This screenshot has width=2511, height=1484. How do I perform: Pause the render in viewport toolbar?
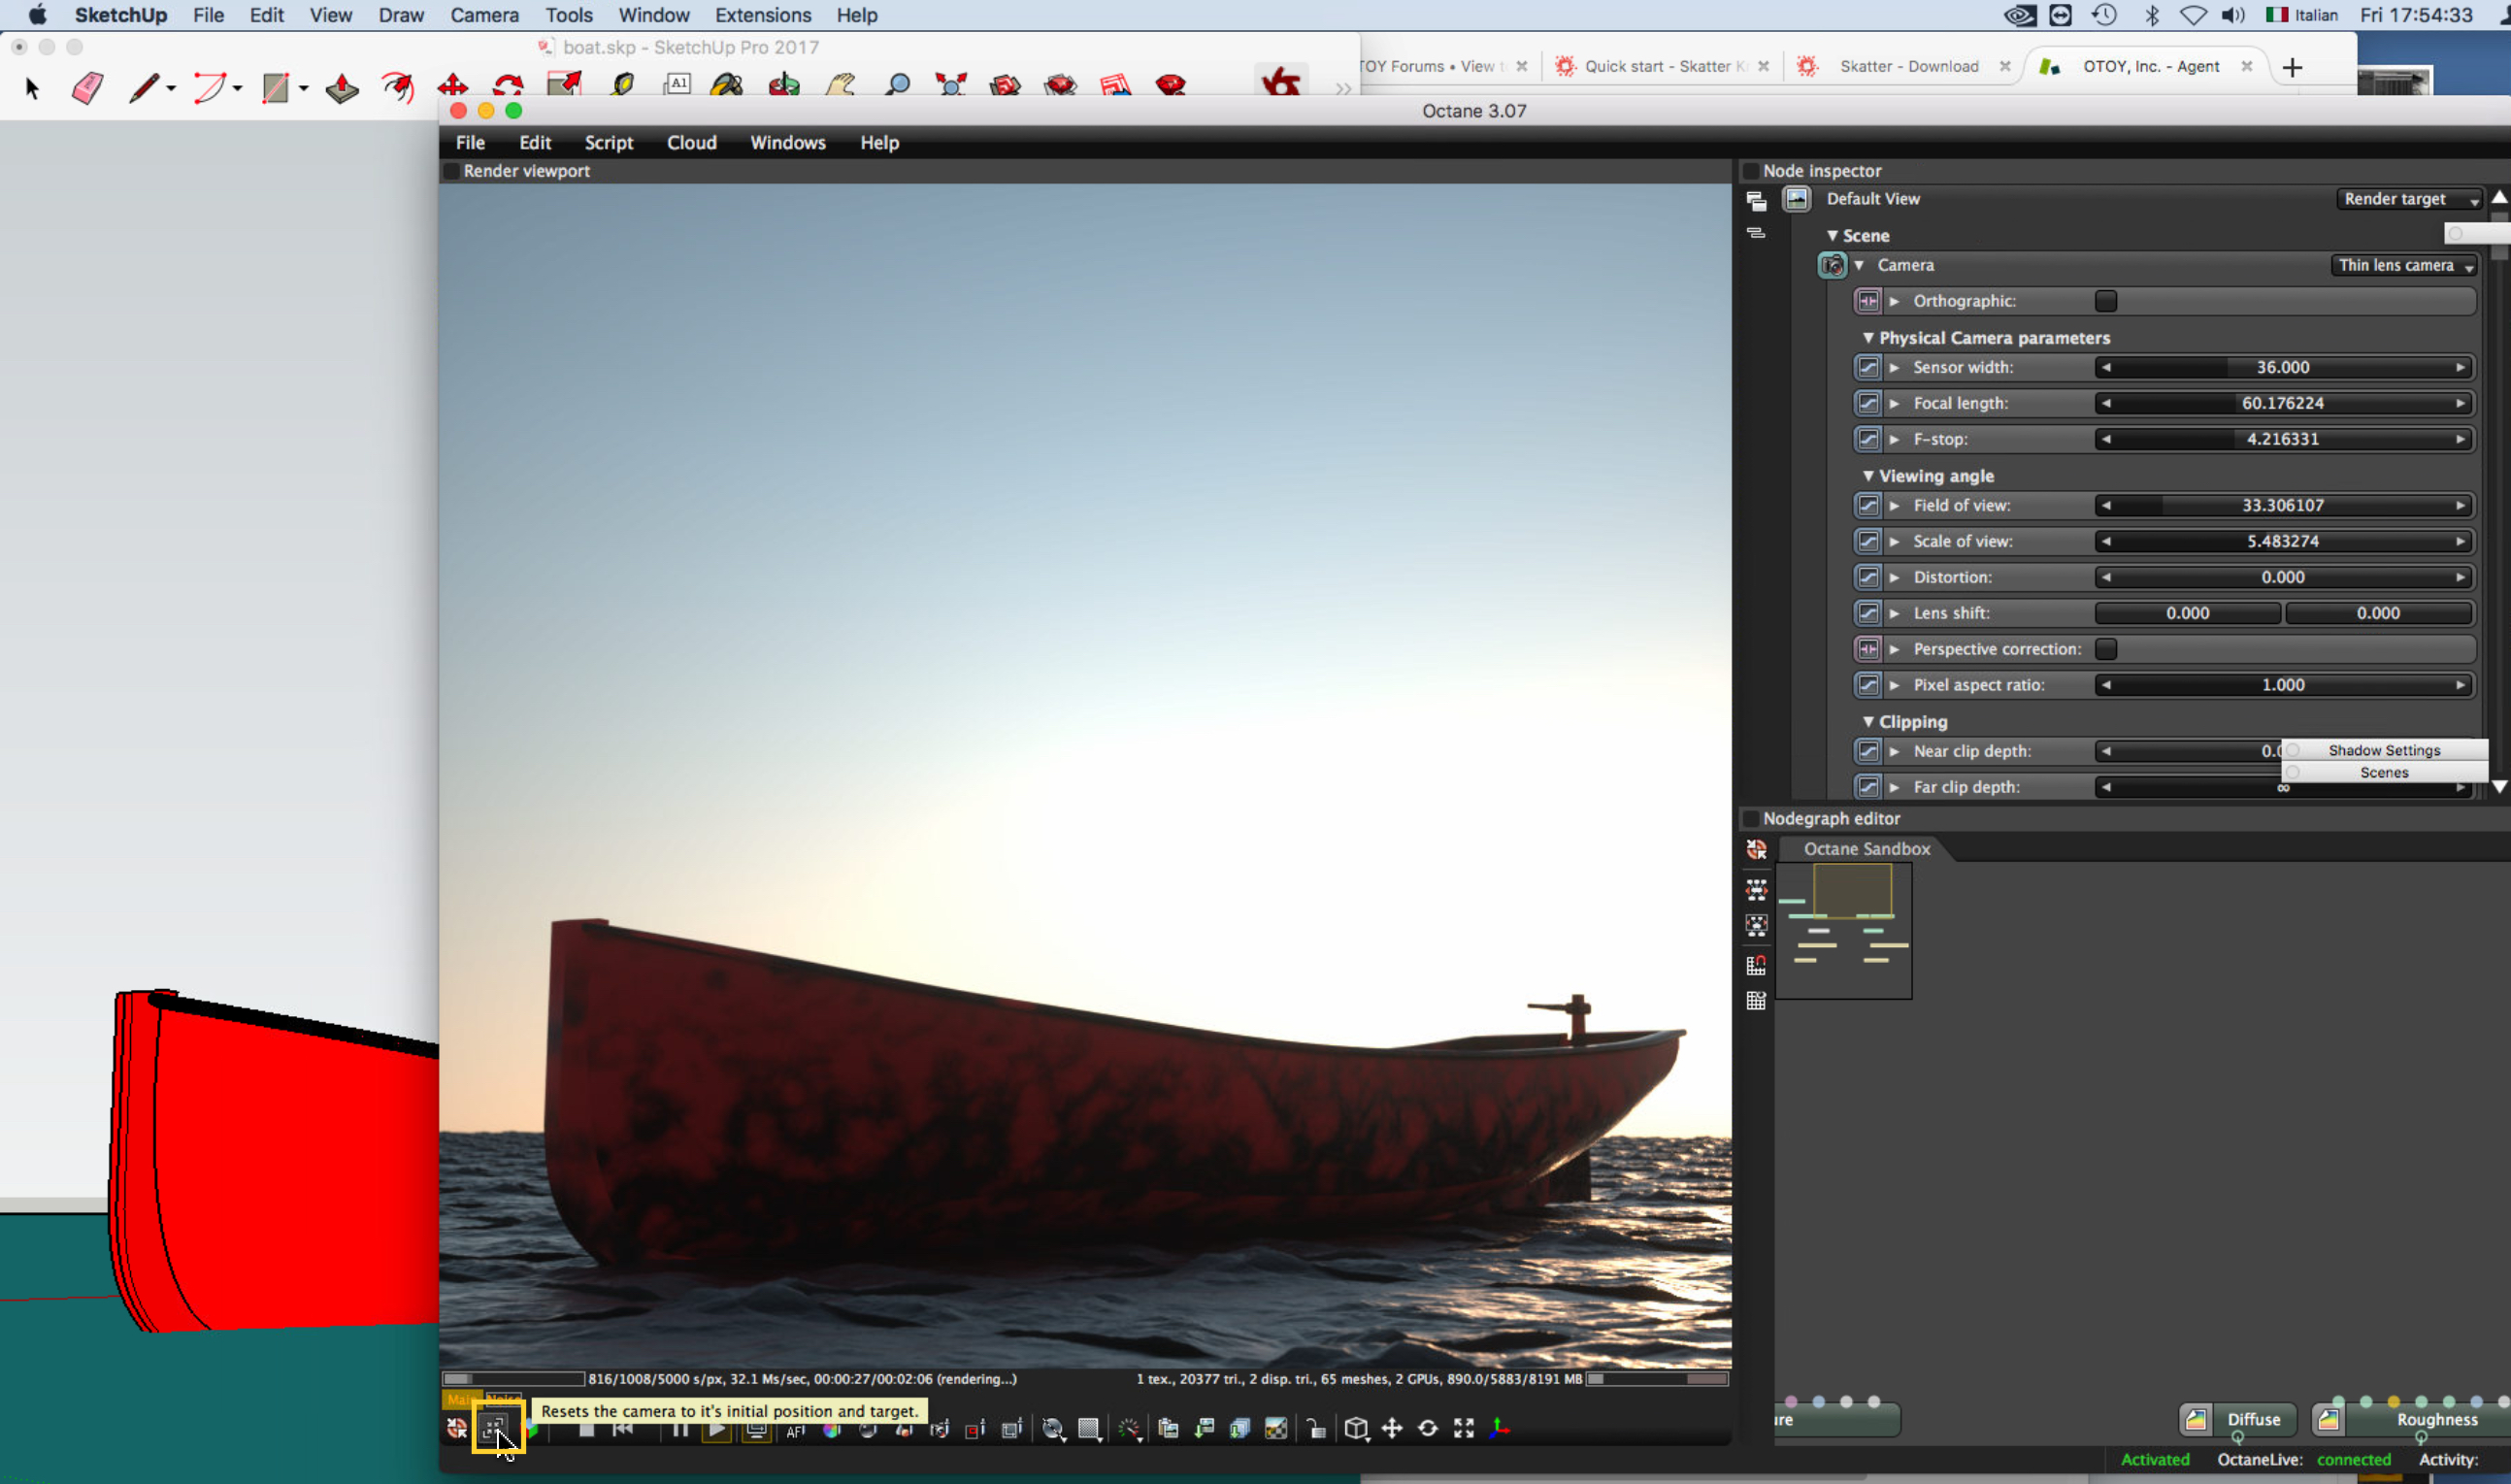click(x=680, y=1429)
